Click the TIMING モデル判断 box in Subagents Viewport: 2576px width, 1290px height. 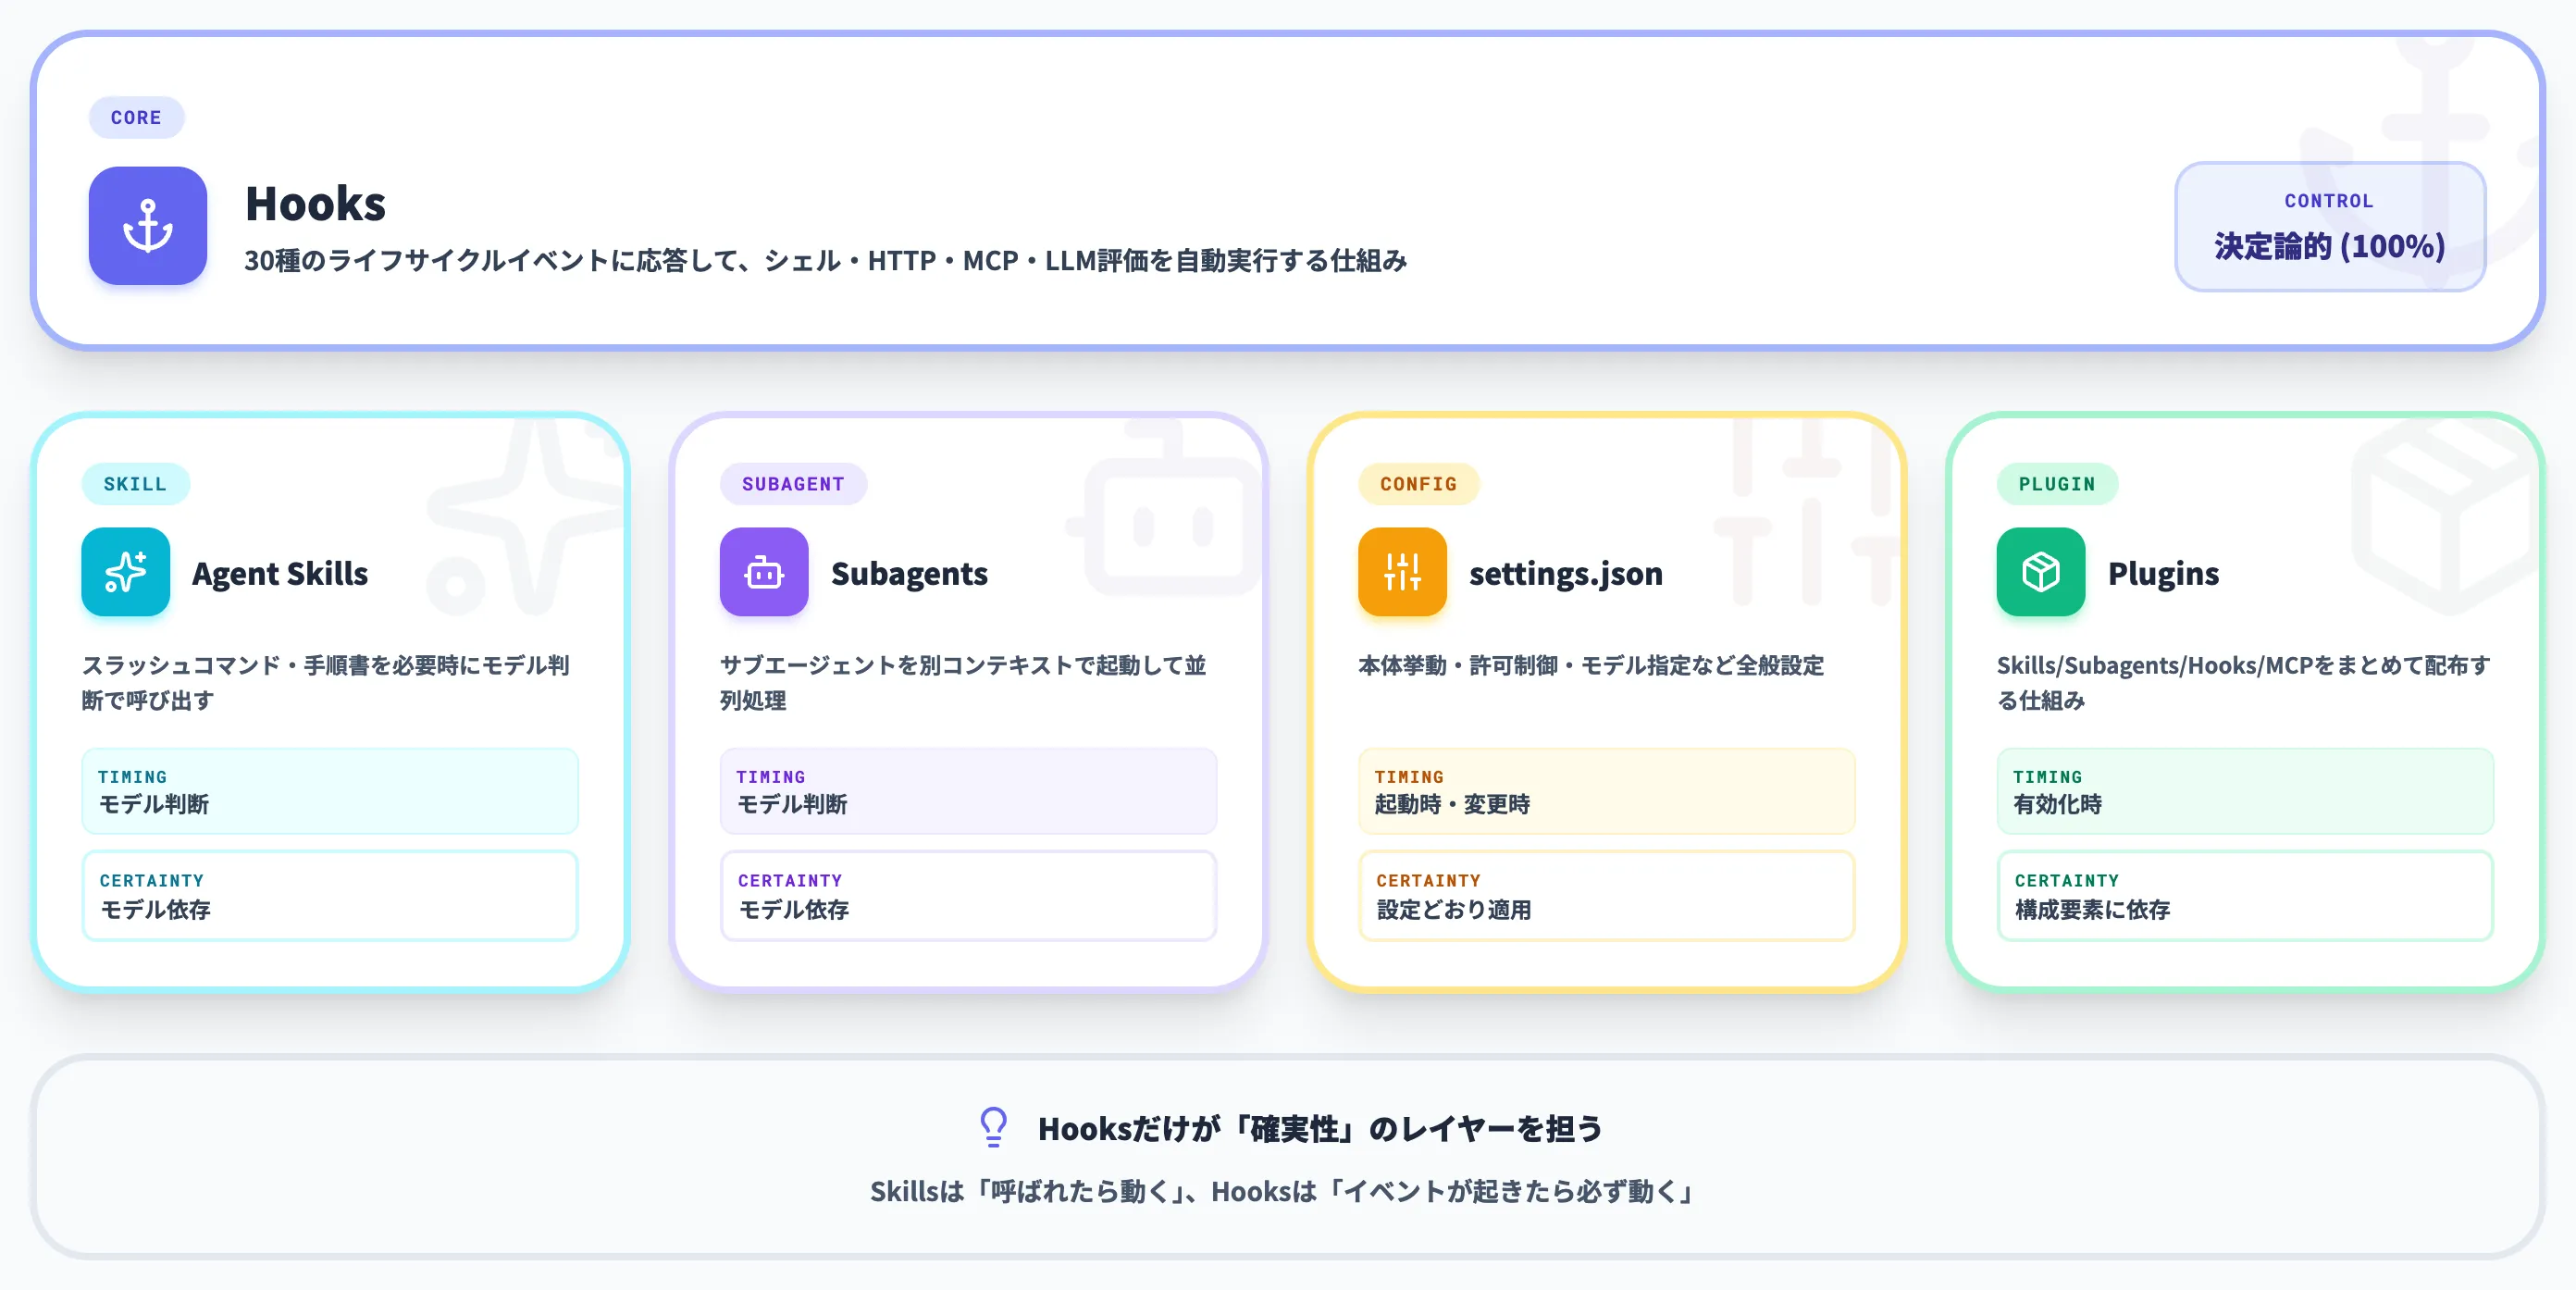coord(968,791)
